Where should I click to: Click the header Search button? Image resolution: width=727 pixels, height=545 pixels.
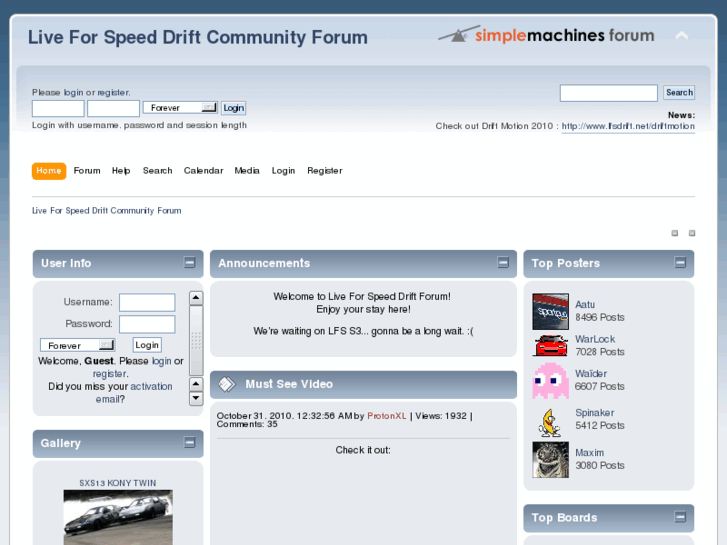point(679,93)
